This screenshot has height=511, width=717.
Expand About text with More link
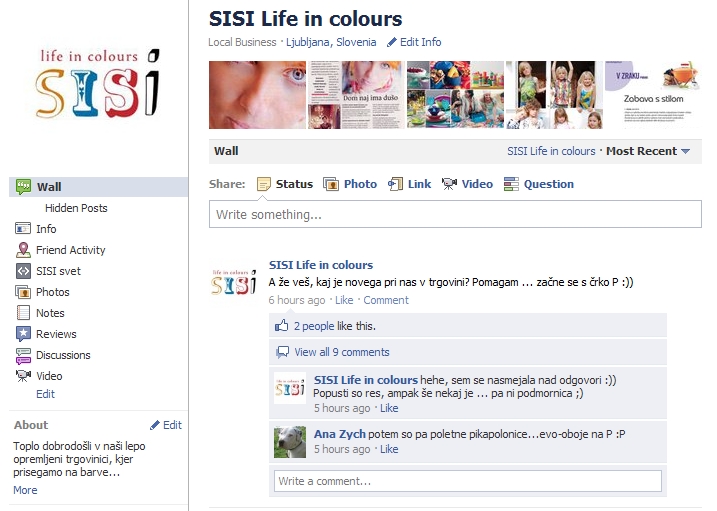pyautogui.click(x=25, y=490)
